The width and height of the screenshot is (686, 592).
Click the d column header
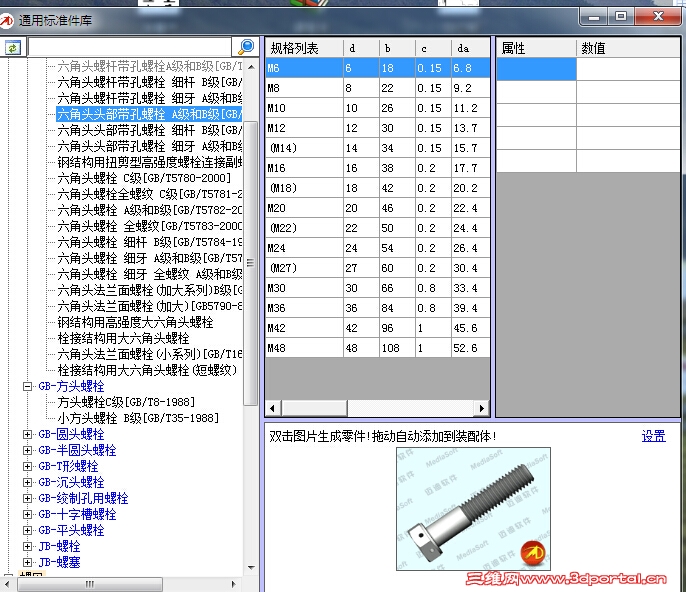(x=361, y=48)
